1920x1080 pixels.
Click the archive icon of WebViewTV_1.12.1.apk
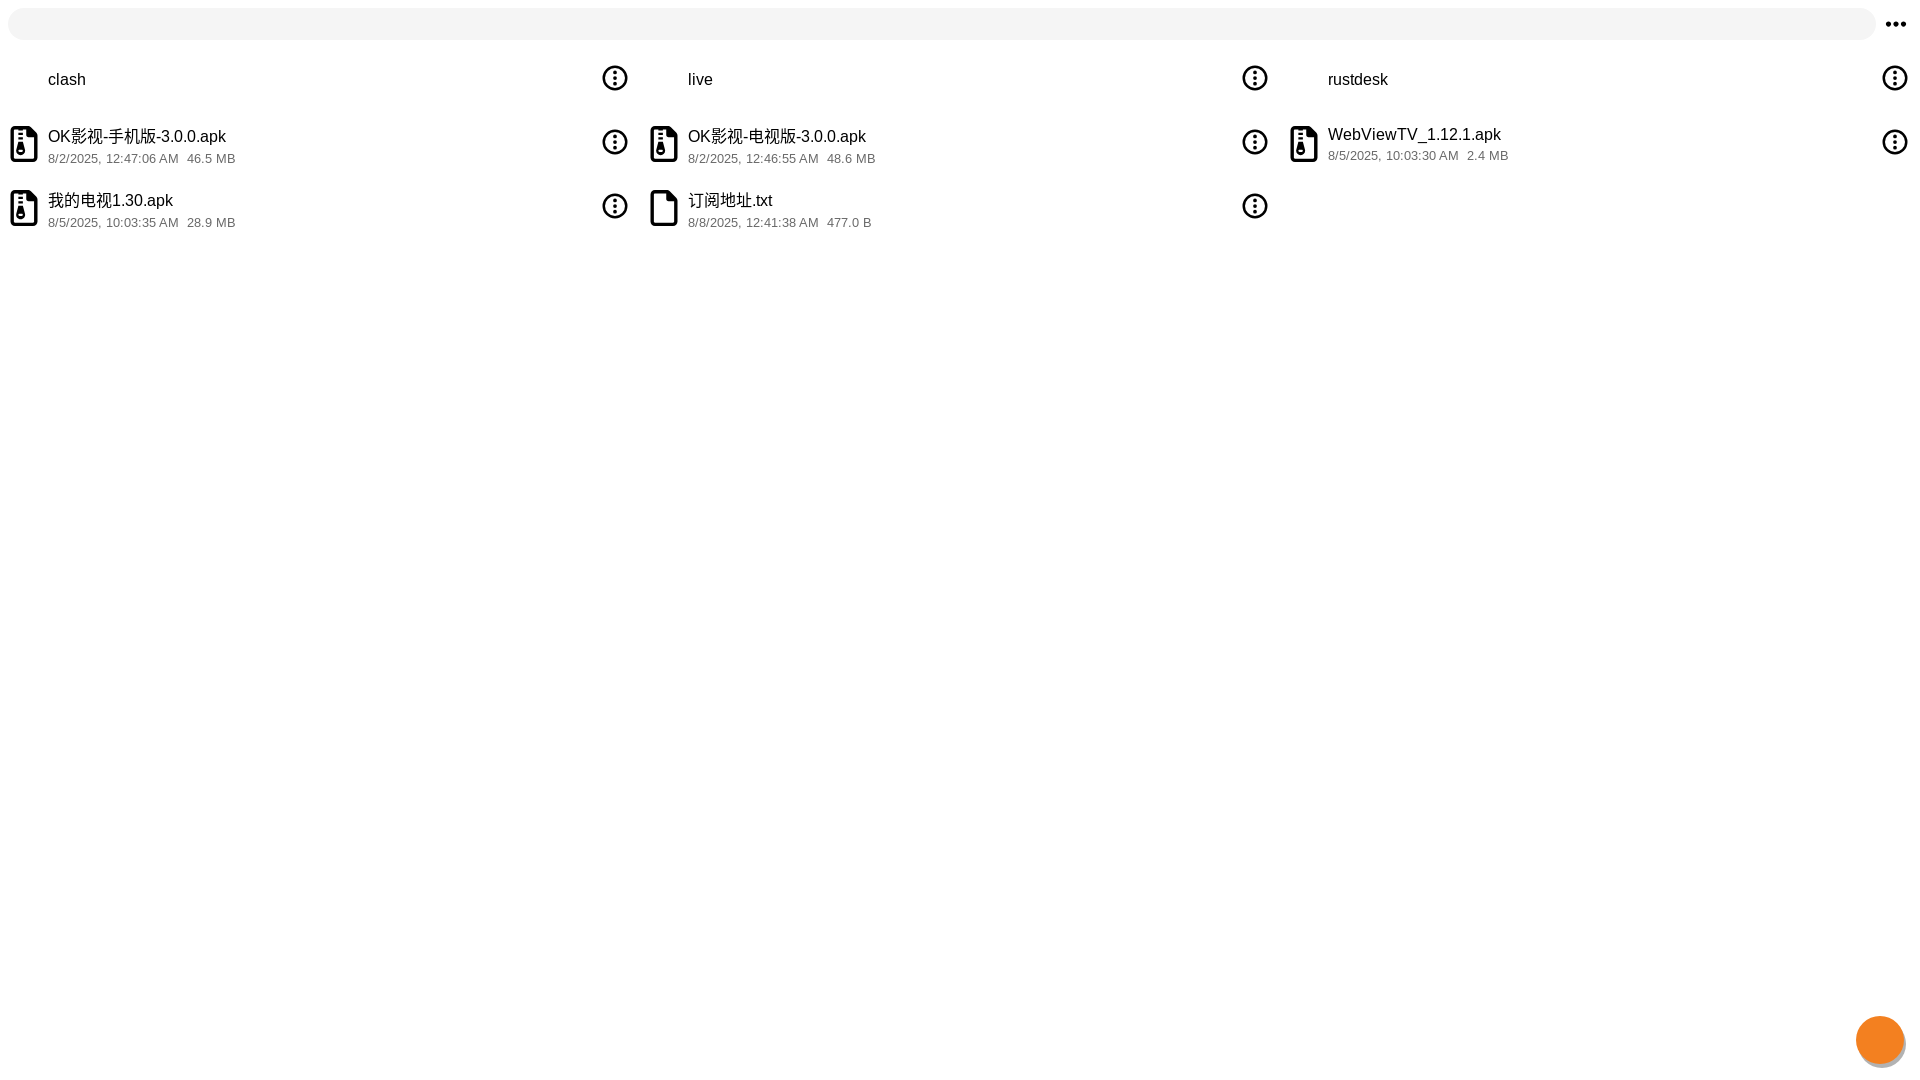click(x=1304, y=144)
